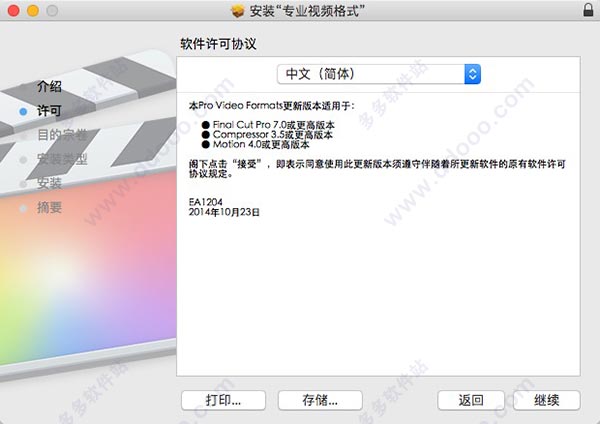
Task: Click the 继续 (Continue) button
Action: [x=546, y=400]
